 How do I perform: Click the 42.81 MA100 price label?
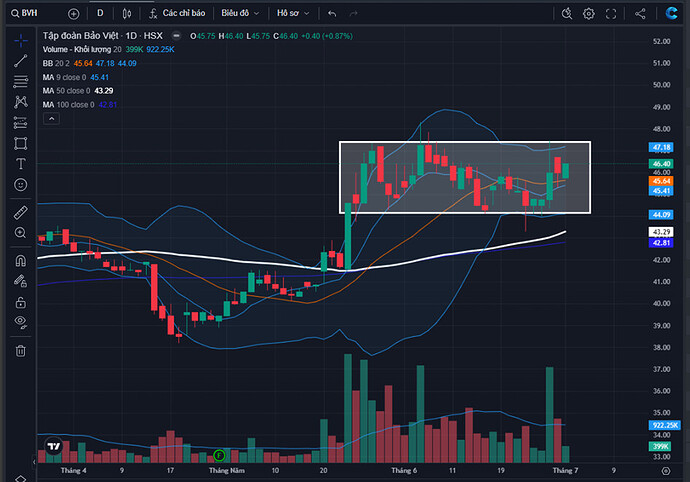tap(661, 243)
